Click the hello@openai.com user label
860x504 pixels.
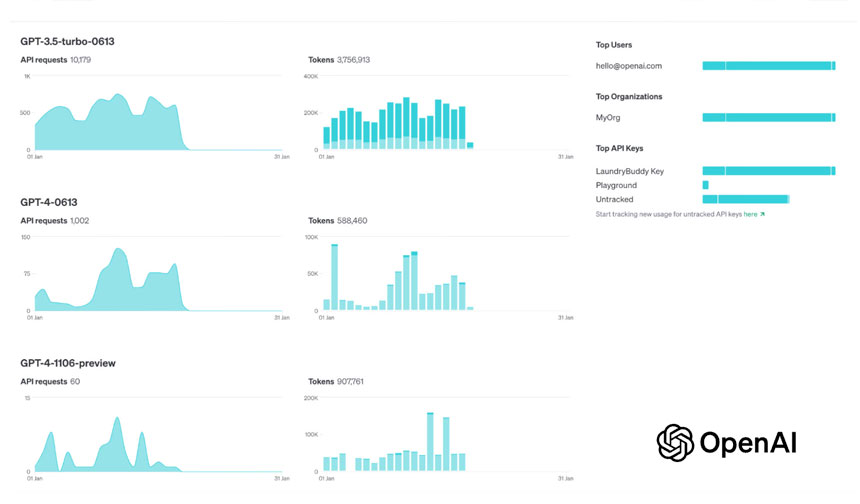pyautogui.click(x=628, y=66)
